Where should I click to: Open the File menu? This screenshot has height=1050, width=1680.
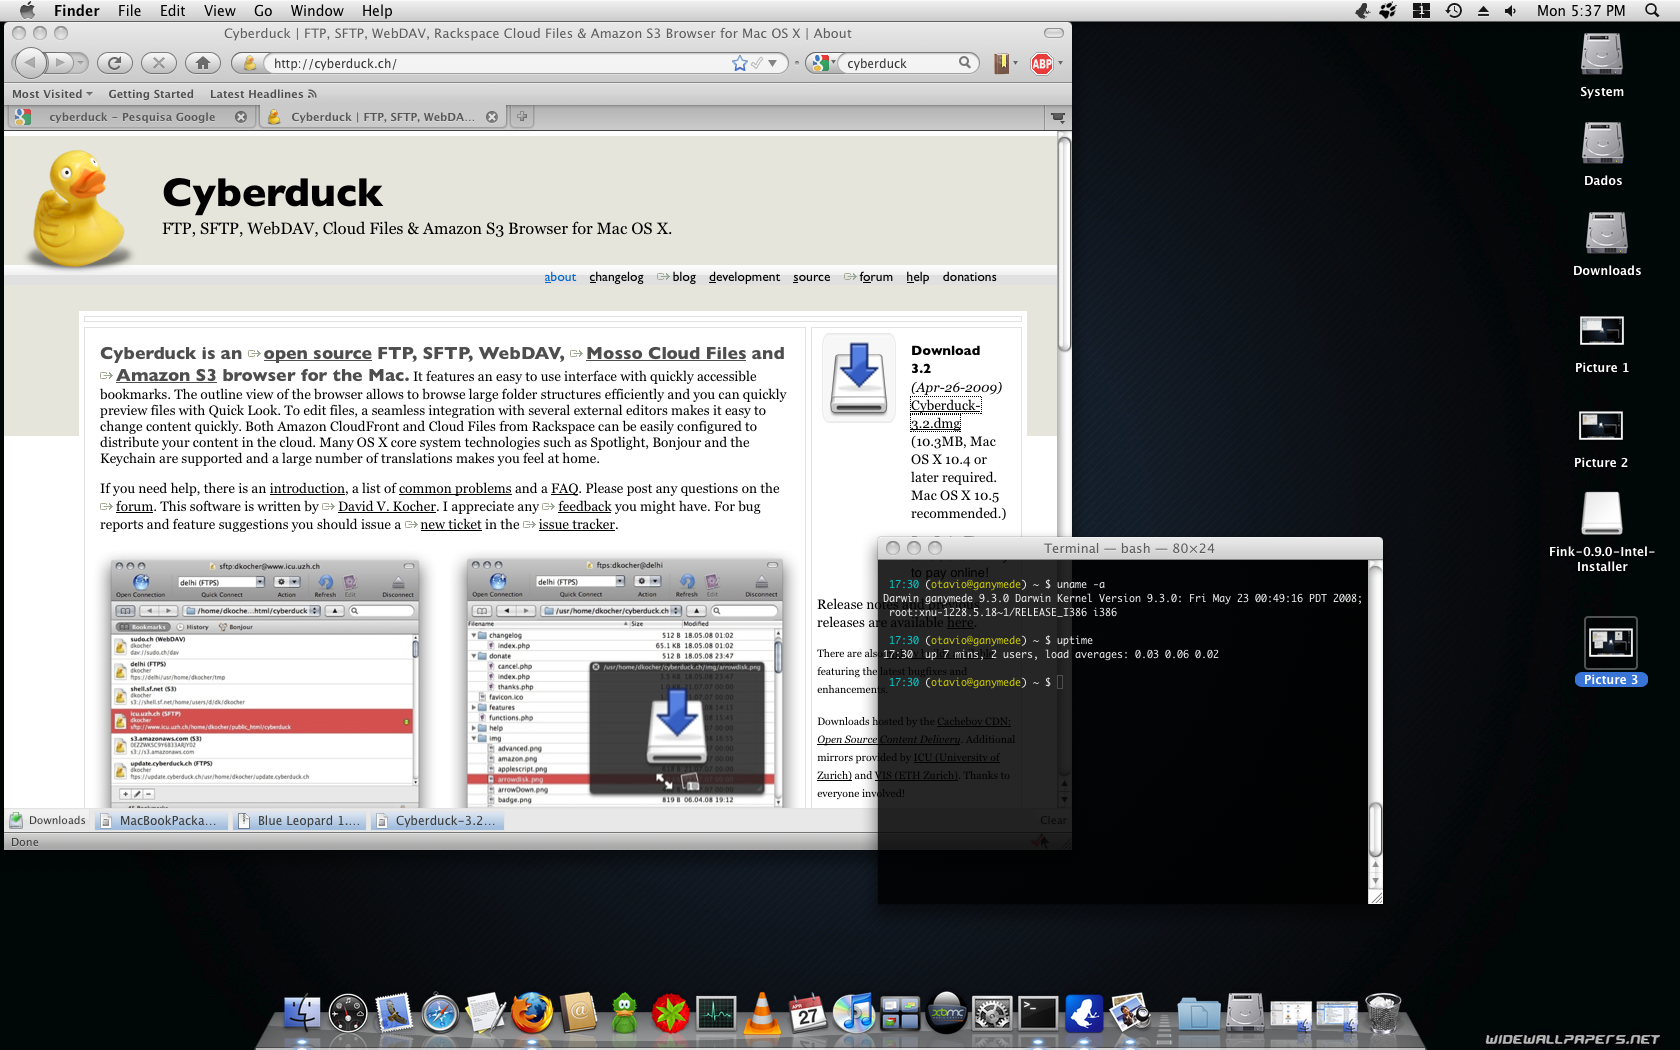pos(129,11)
